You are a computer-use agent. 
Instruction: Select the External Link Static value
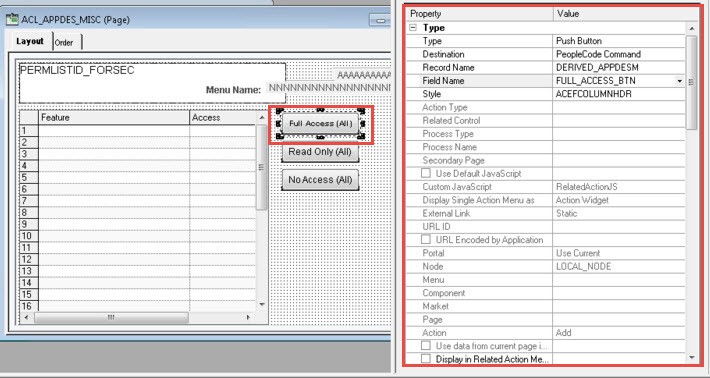(x=566, y=213)
